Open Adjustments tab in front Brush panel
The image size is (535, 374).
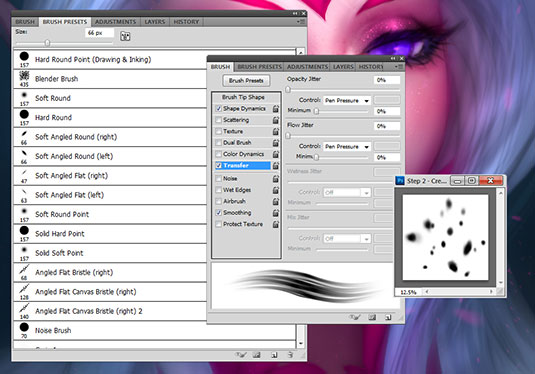[307, 67]
